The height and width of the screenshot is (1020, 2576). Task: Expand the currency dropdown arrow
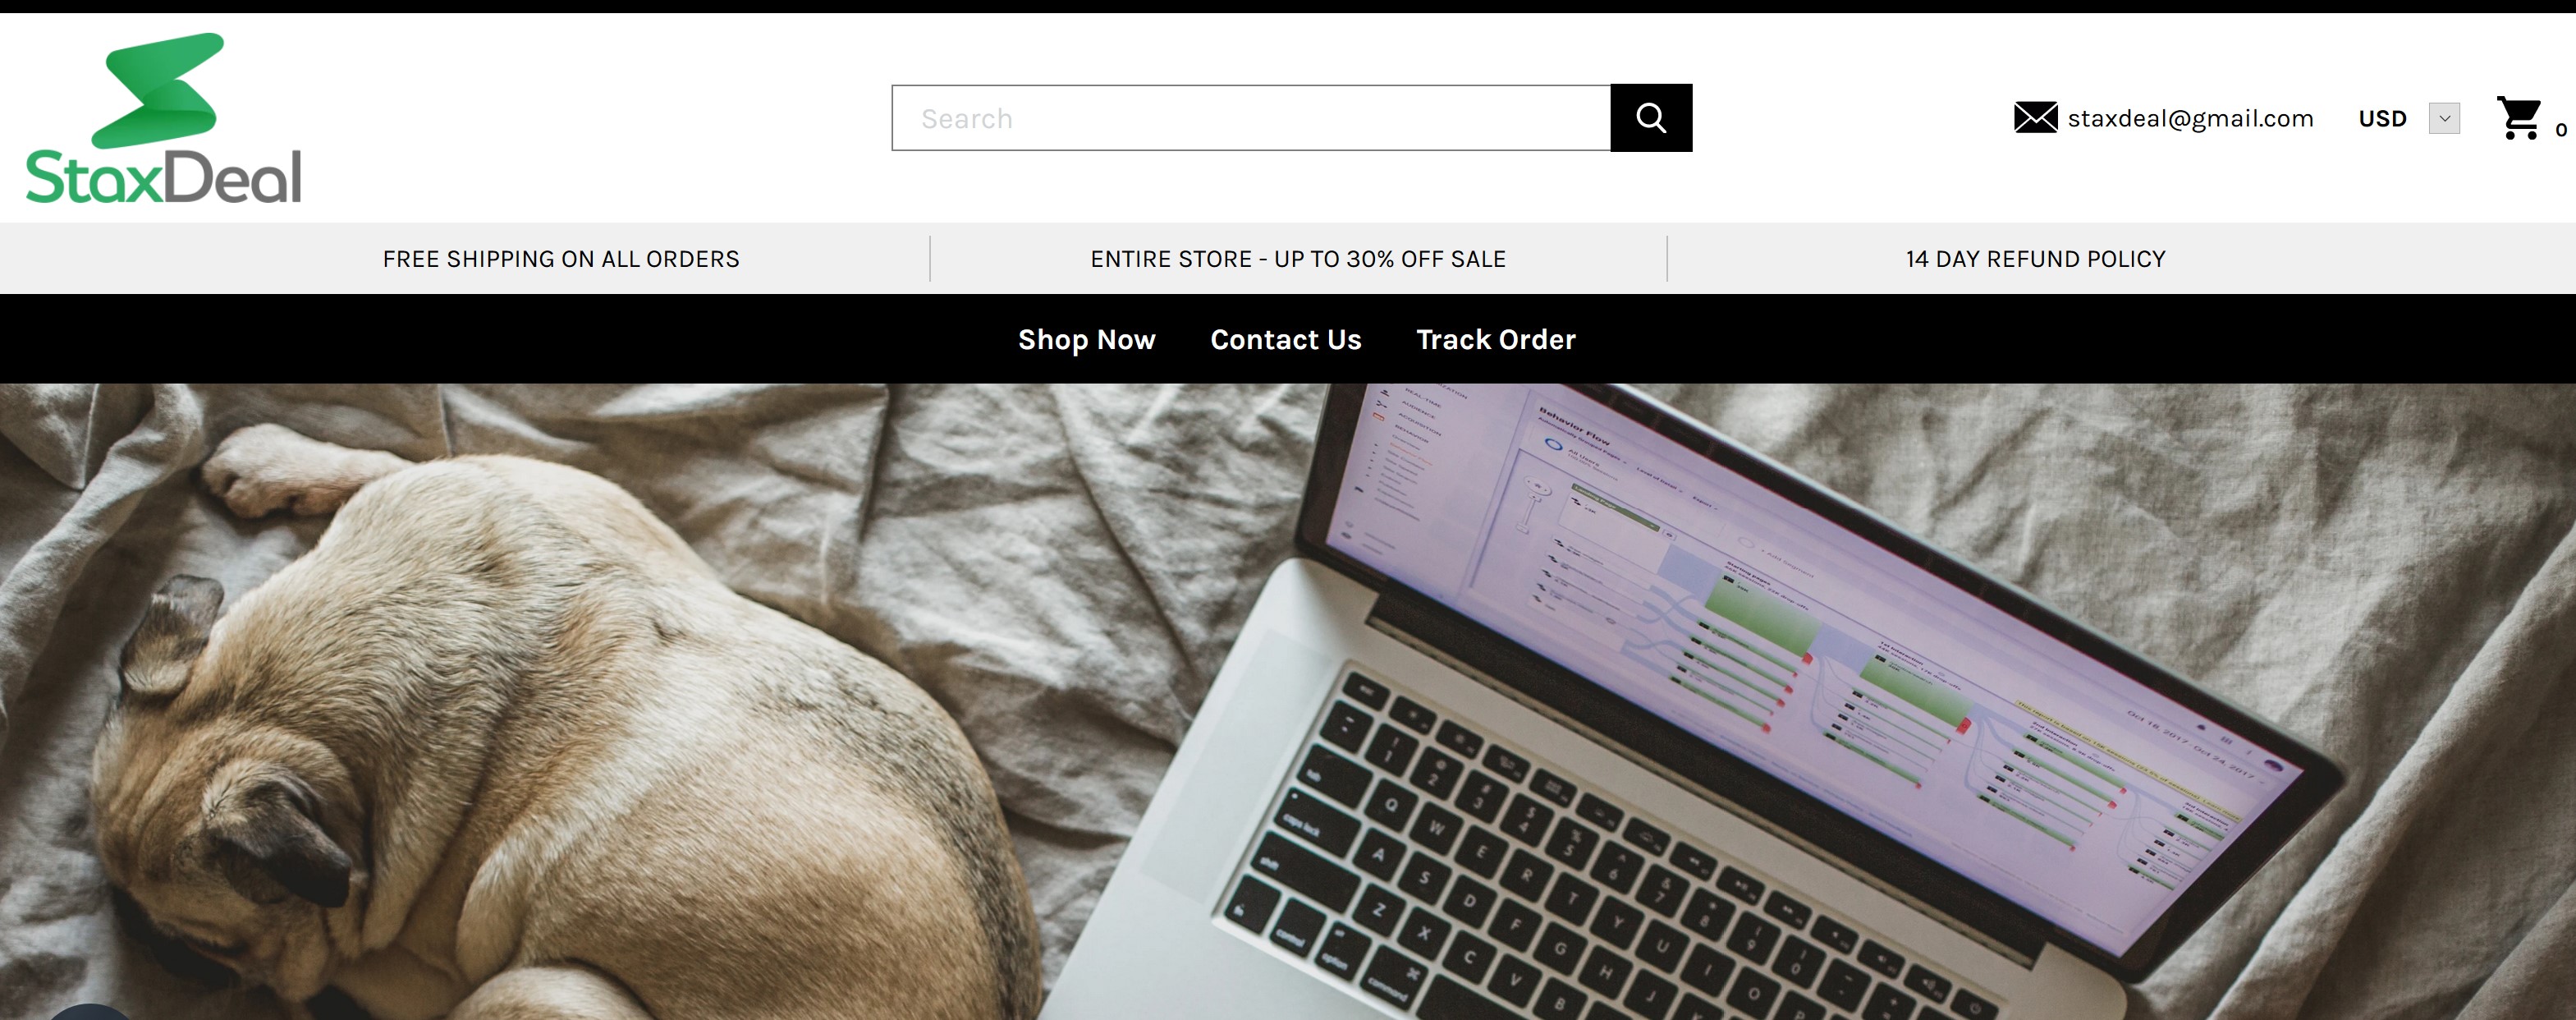pos(2444,118)
